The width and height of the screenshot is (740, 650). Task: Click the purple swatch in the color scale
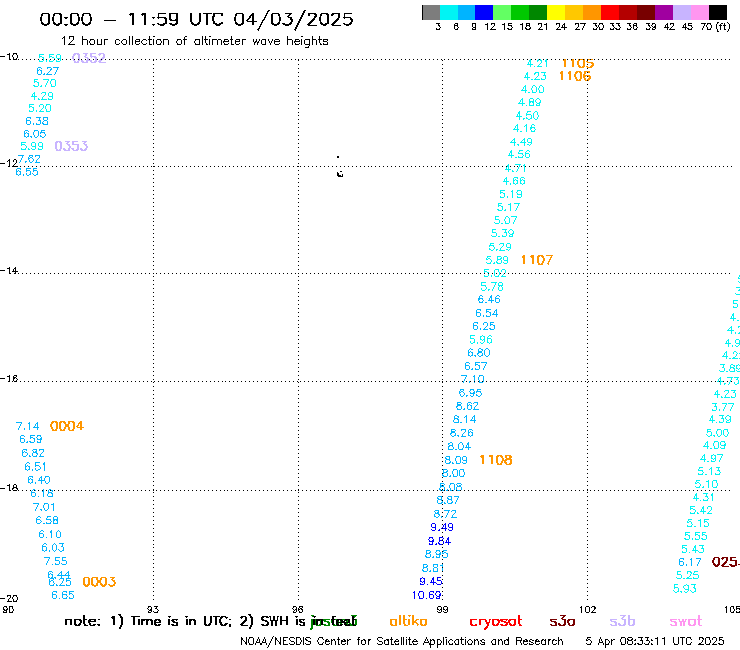coord(664,12)
